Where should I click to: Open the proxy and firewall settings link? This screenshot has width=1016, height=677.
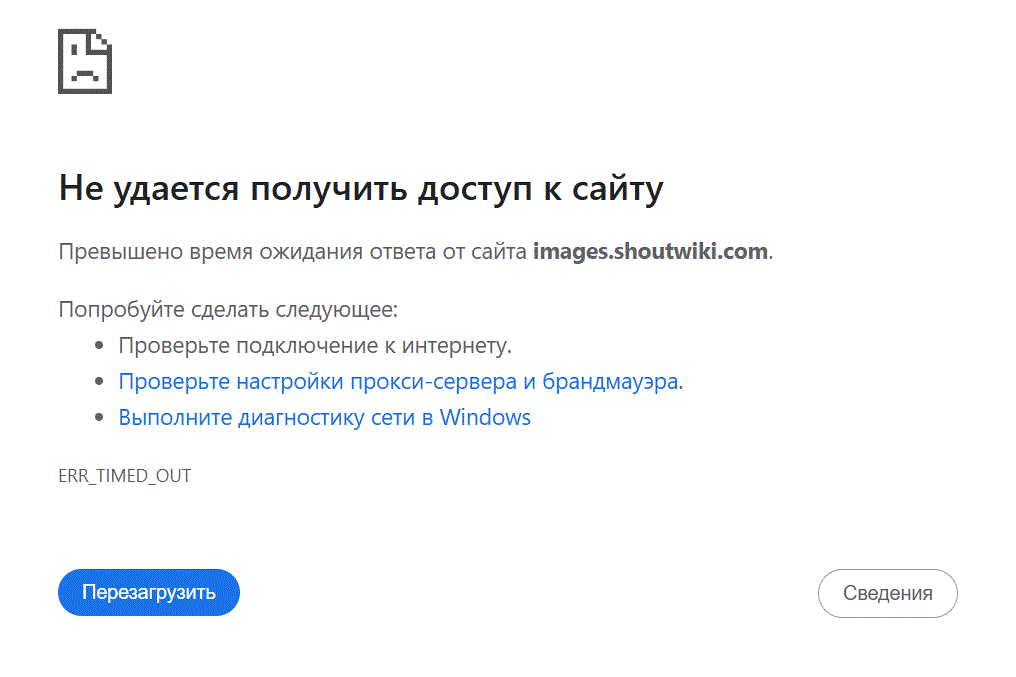[400, 382]
